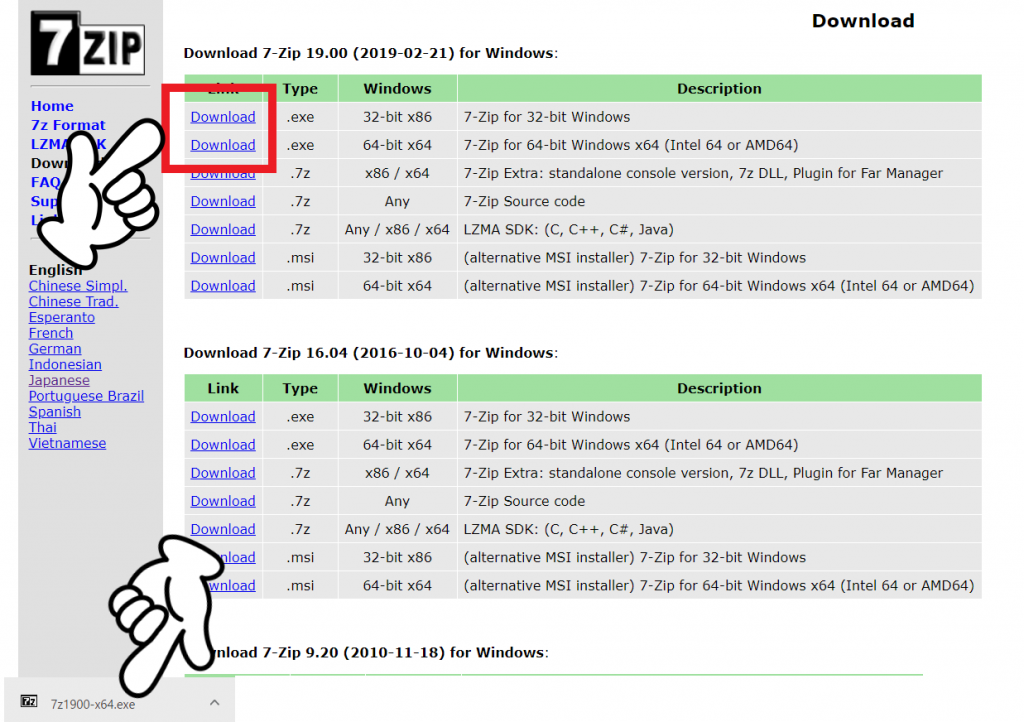Click the 'Type' header of the 16.04 table

tap(300, 388)
